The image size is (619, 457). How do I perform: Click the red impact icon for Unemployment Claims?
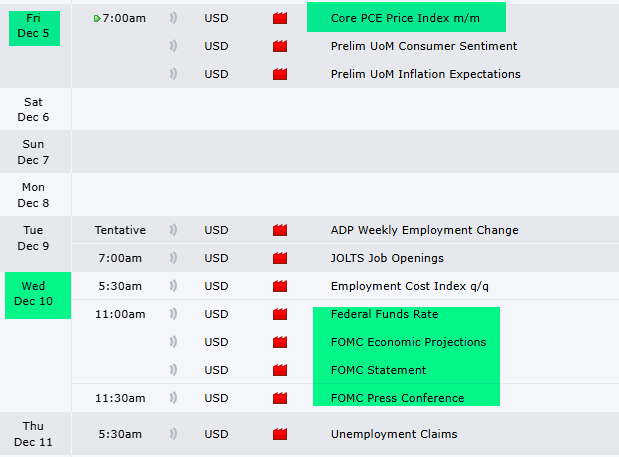pyautogui.click(x=280, y=434)
